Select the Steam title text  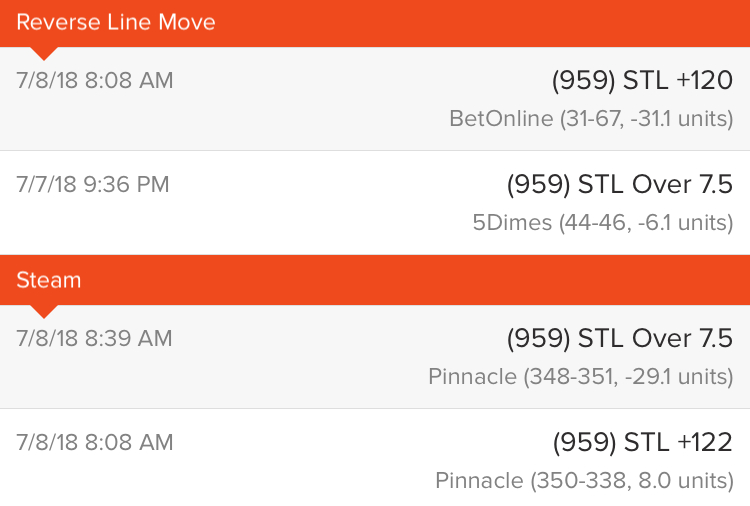click(x=48, y=280)
